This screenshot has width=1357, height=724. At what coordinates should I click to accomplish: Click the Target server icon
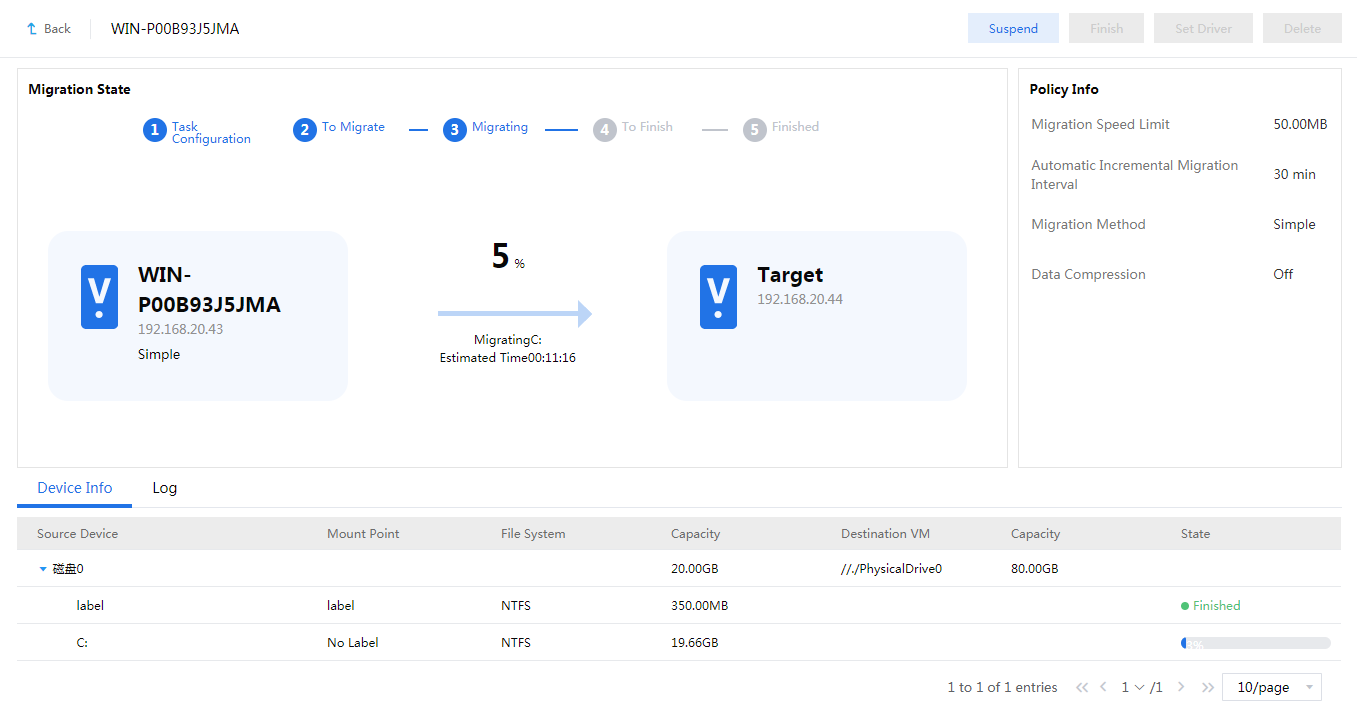click(718, 297)
